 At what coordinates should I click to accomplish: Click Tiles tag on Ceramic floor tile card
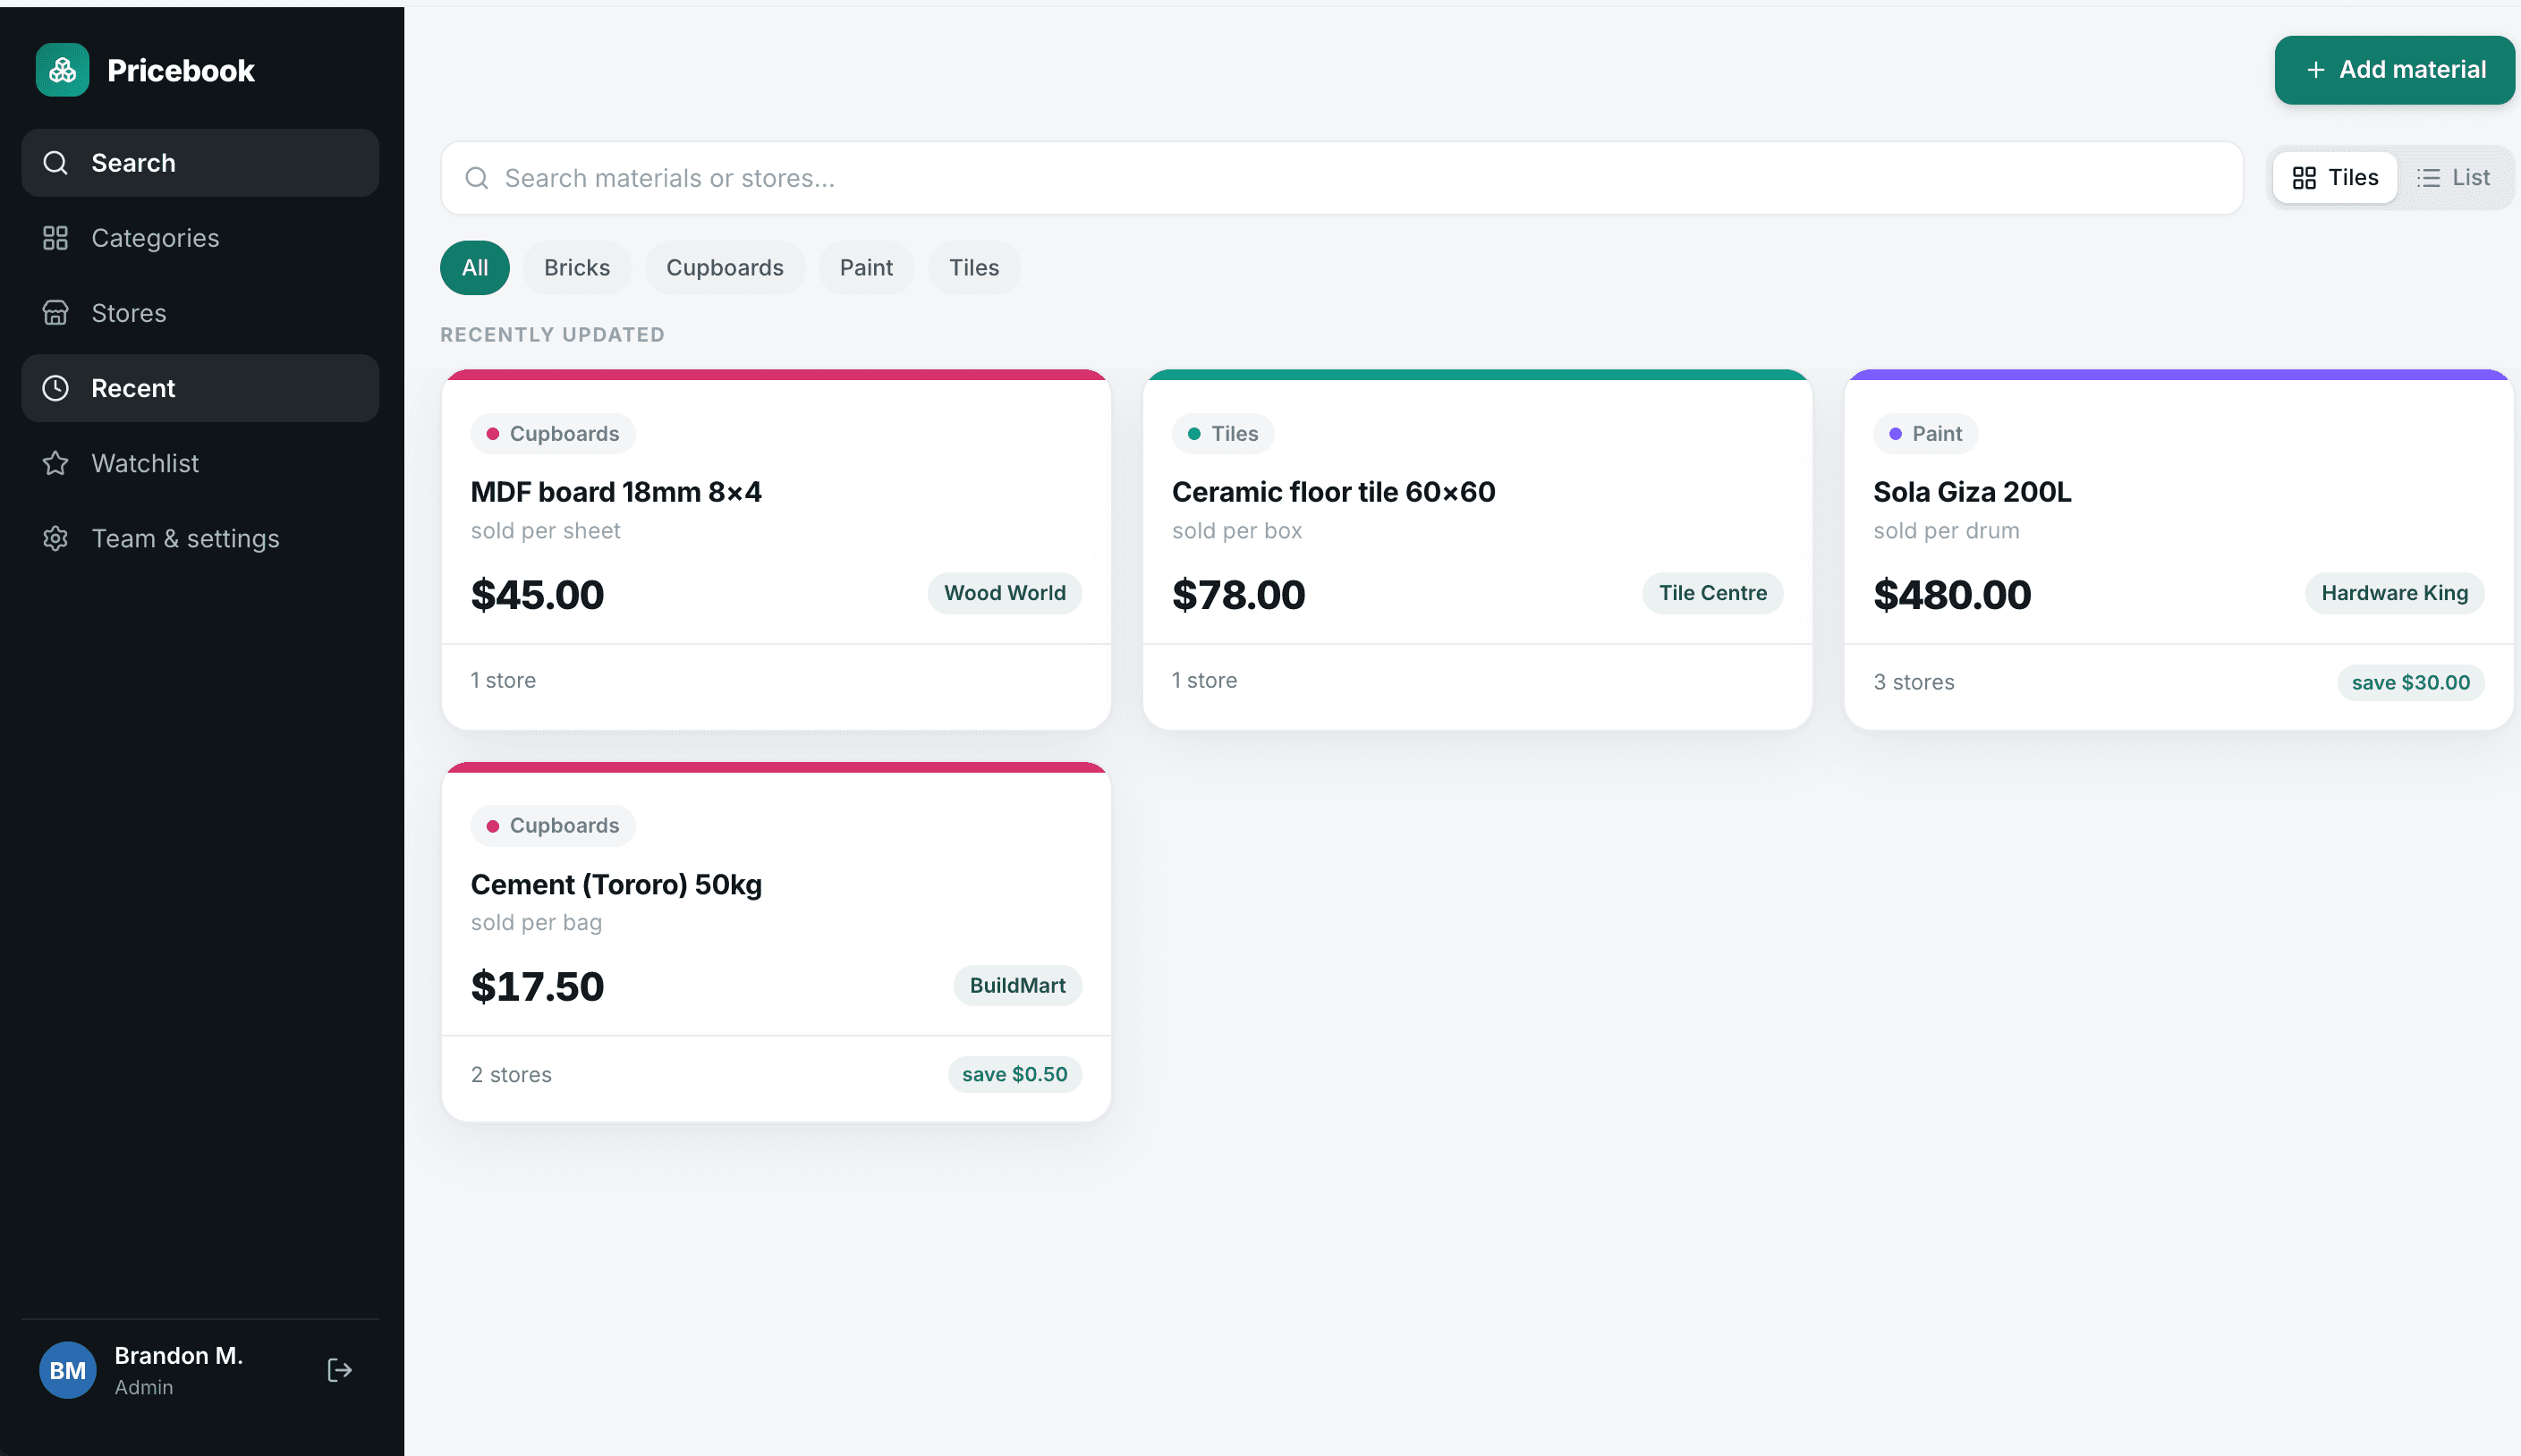coord(1223,434)
